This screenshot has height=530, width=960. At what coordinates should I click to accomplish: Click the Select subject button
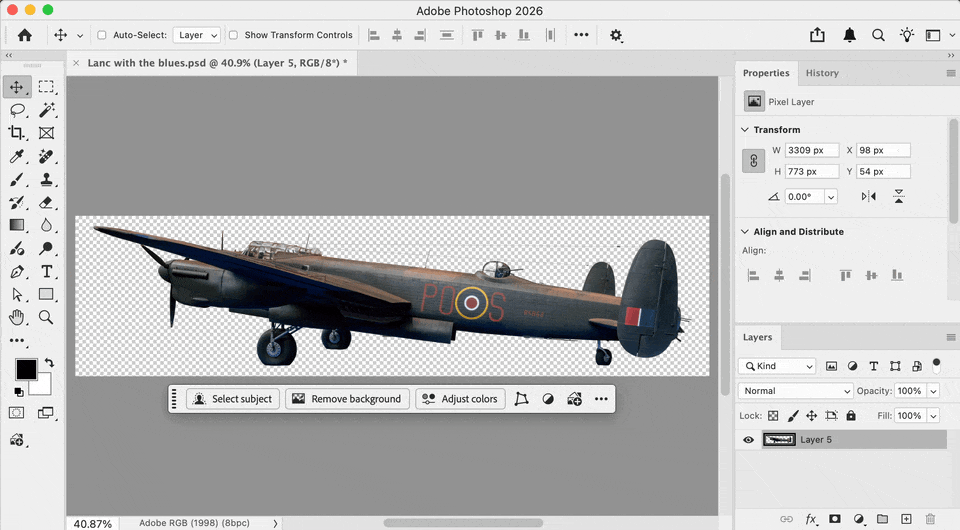coord(233,399)
